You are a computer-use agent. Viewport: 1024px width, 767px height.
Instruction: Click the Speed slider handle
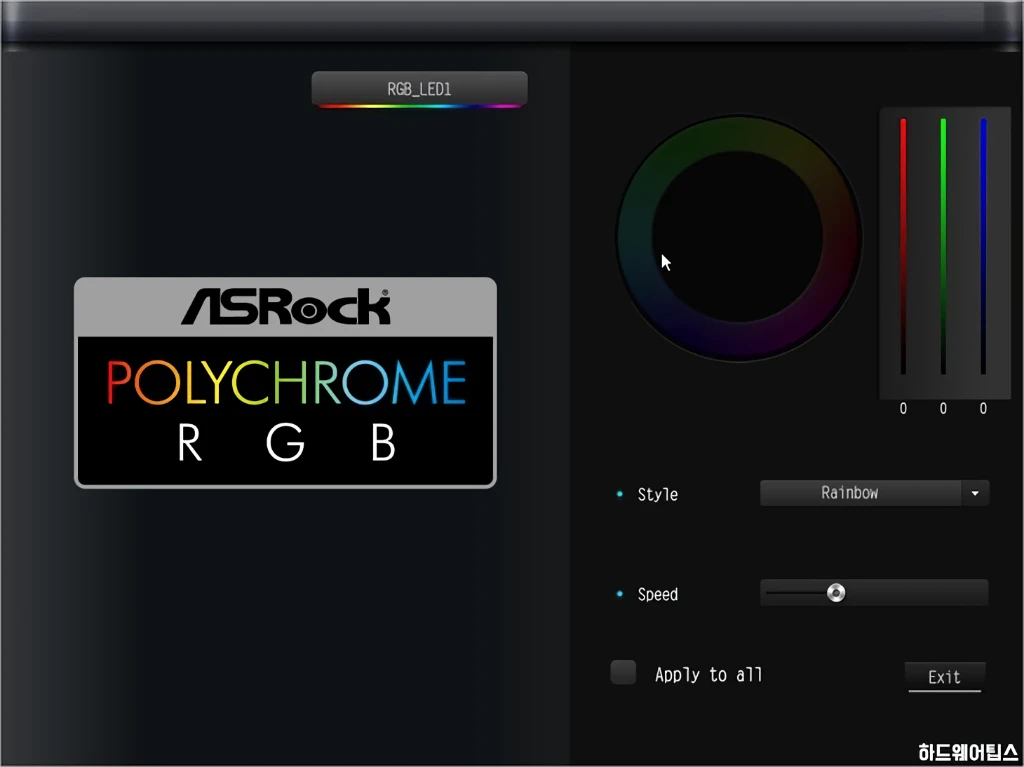[836, 593]
